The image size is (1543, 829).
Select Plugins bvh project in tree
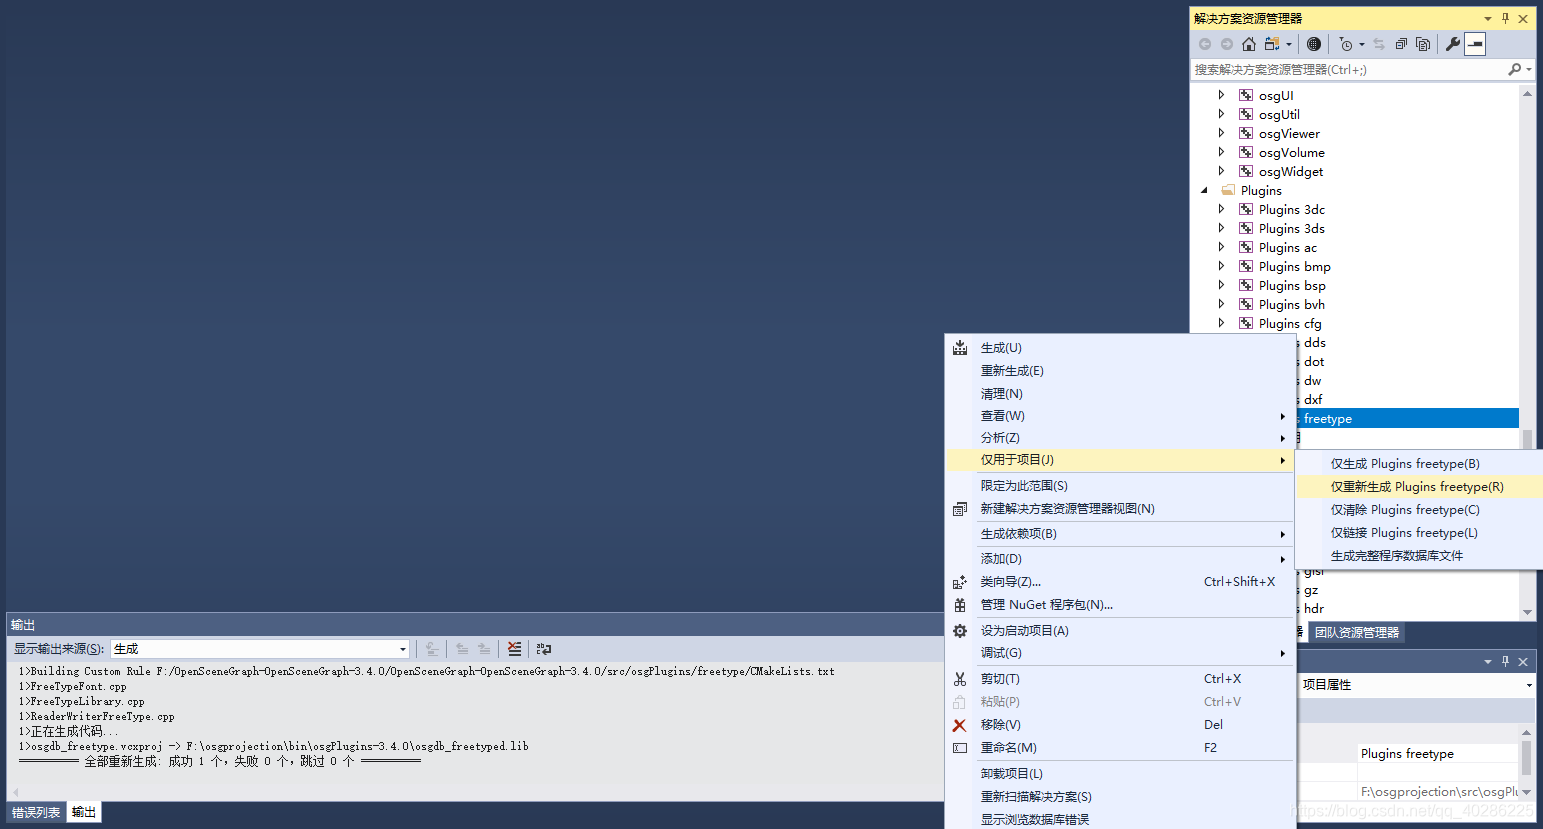click(x=1291, y=304)
